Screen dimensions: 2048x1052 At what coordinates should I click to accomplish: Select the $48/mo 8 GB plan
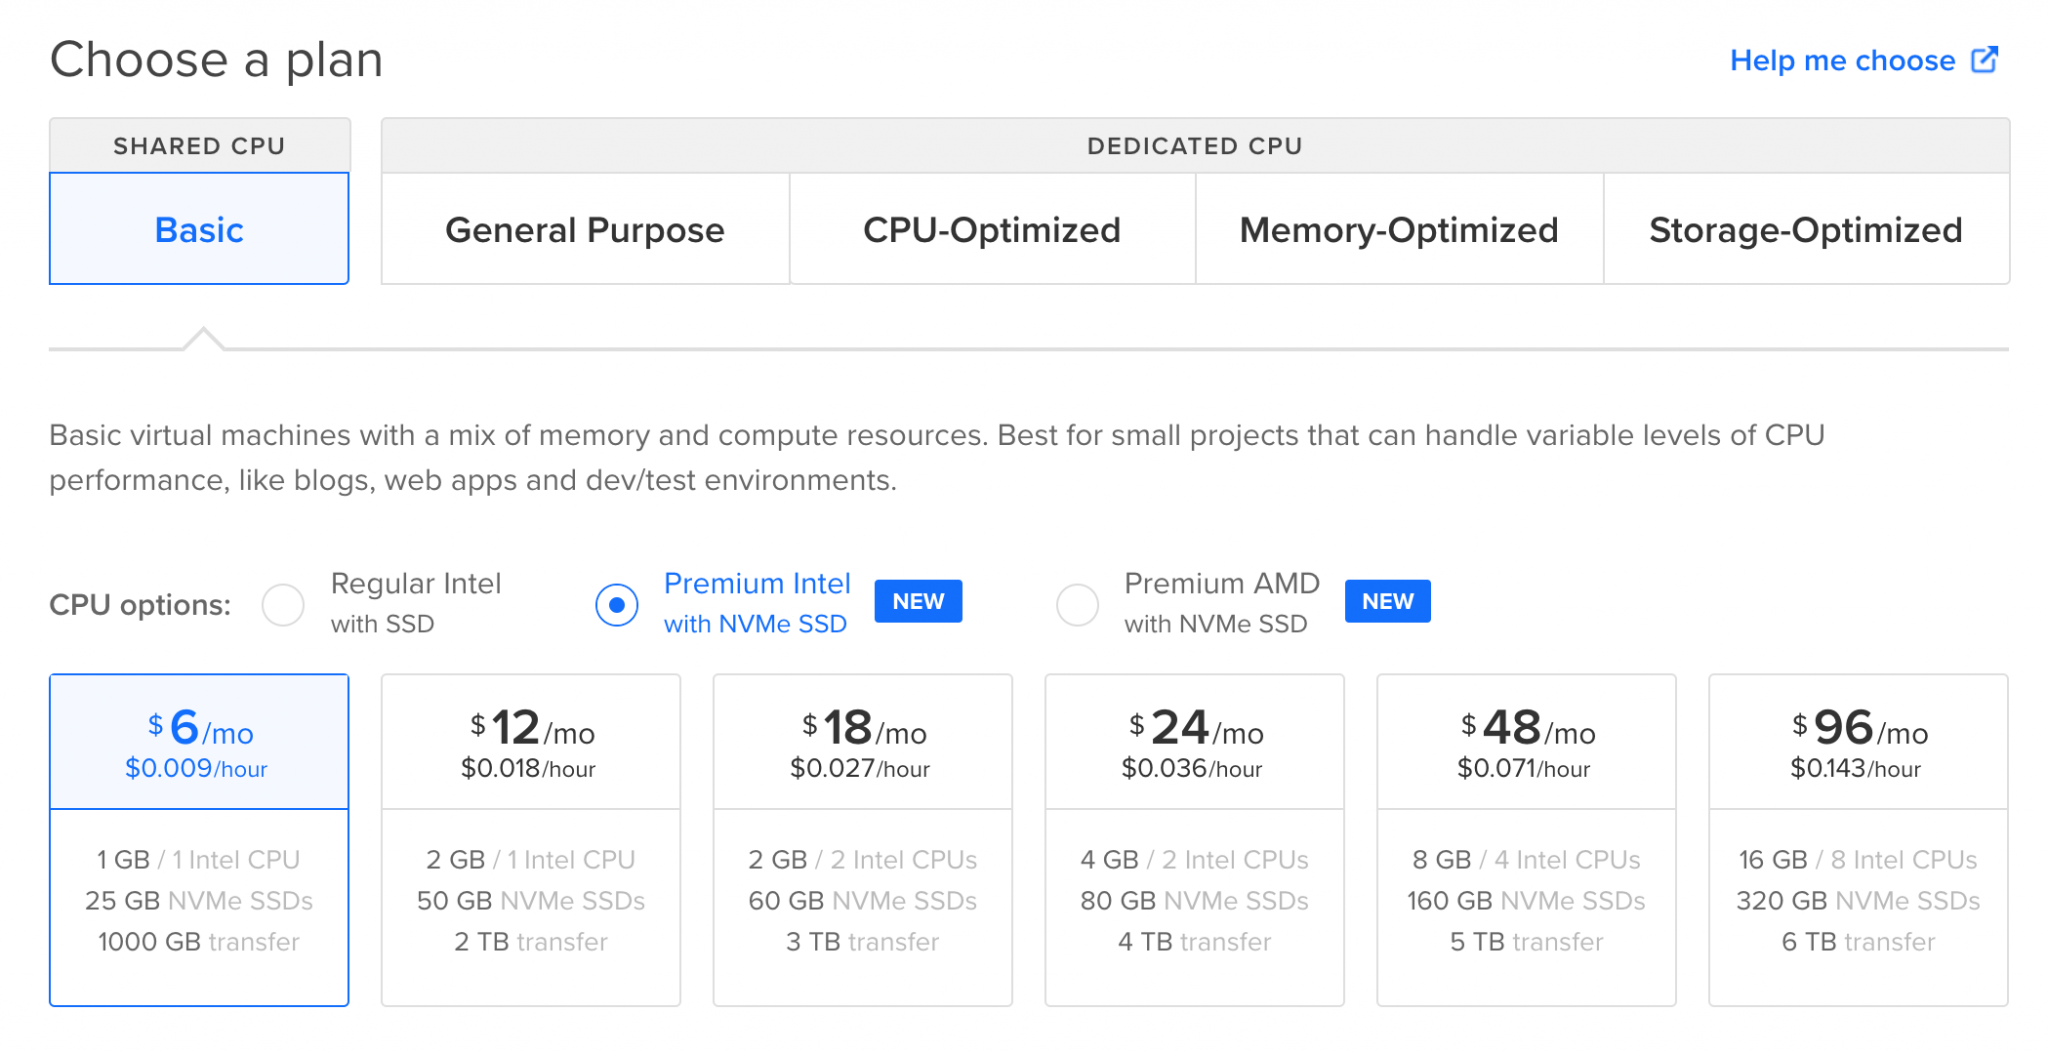coord(1526,840)
